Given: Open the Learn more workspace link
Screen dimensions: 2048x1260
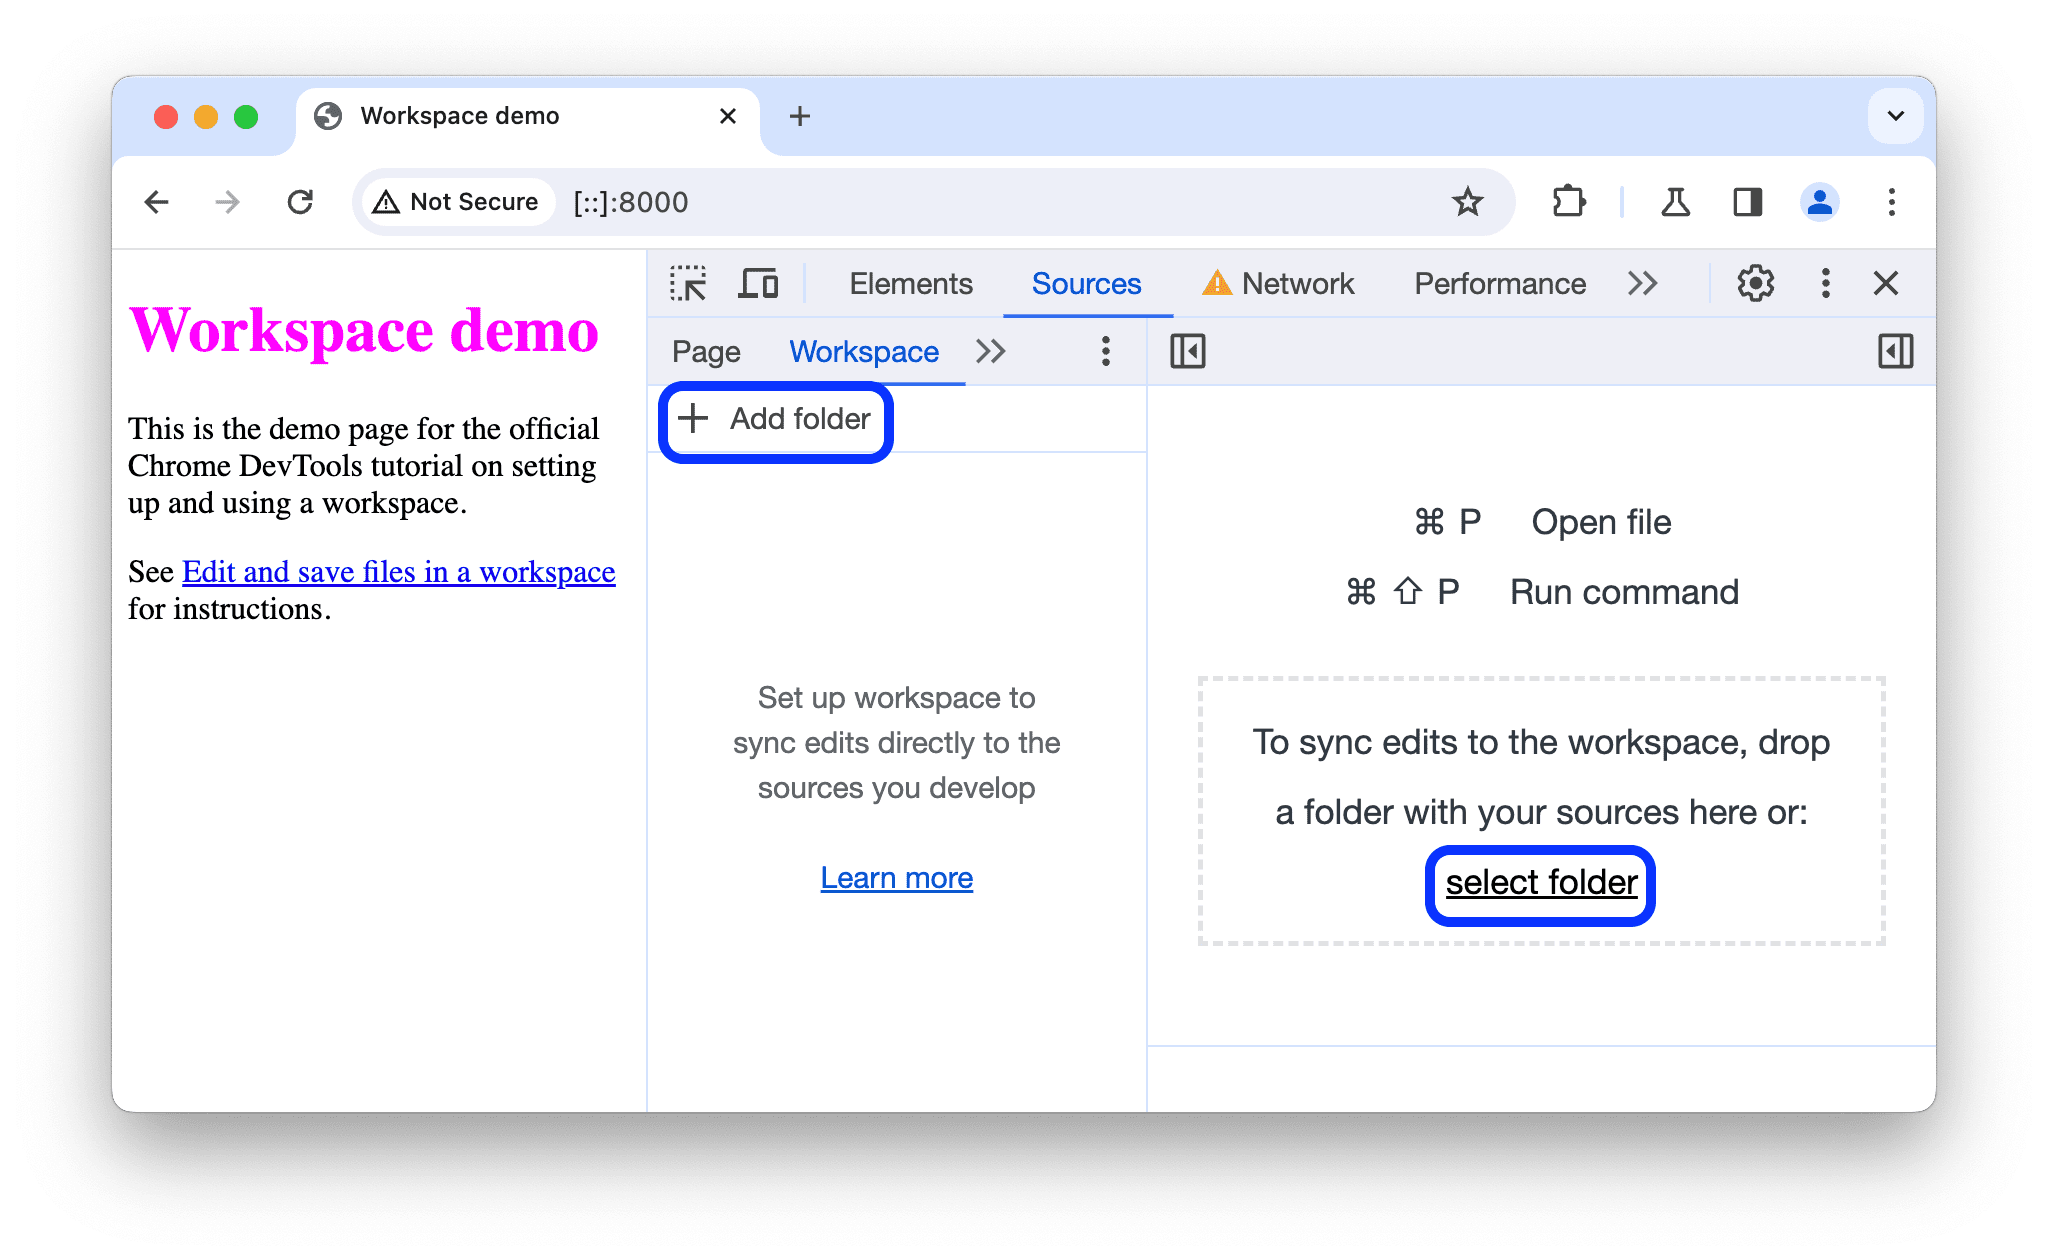Looking at the screenshot, I should (x=897, y=877).
